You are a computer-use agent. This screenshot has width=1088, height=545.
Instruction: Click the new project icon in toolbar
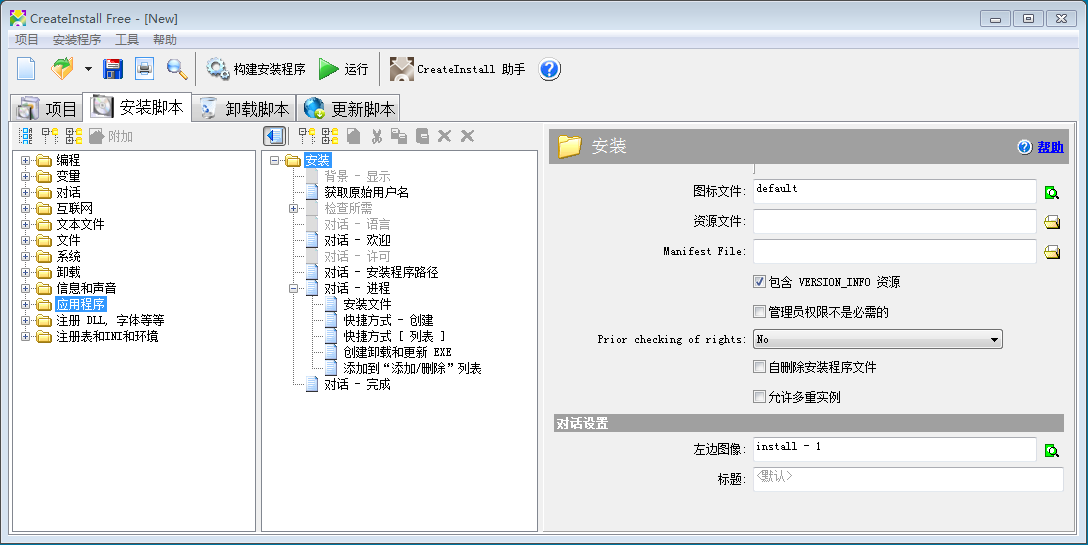(26, 69)
